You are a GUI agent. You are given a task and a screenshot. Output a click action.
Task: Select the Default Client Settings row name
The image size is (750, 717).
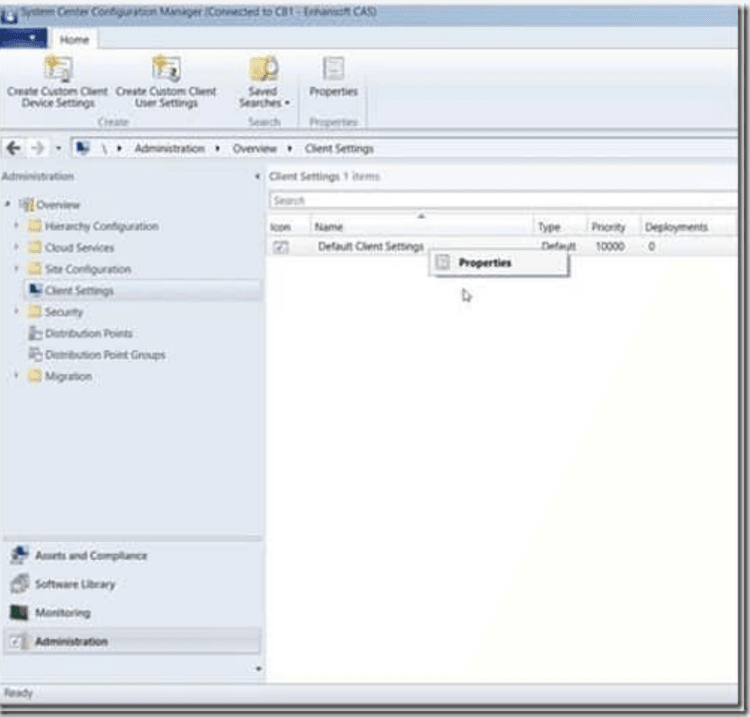[371, 246]
